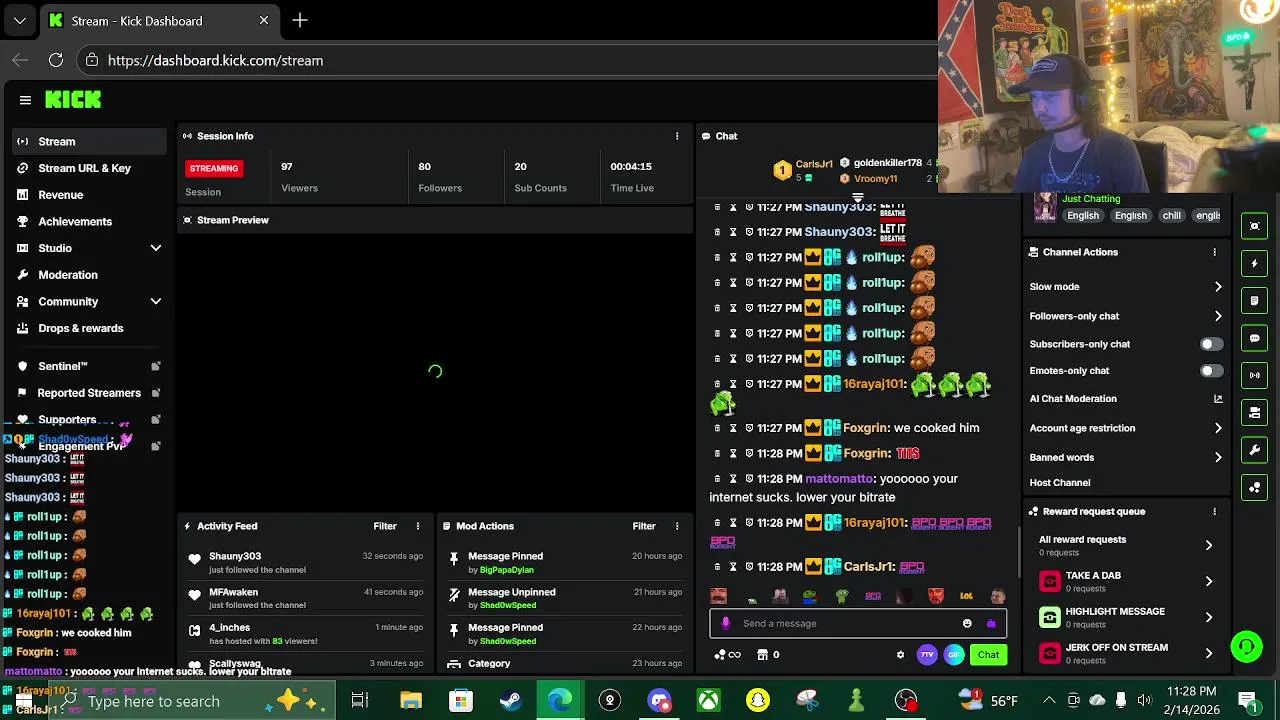Open Session Info options menu
This screenshot has height=720, width=1280.
coord(677,136)
